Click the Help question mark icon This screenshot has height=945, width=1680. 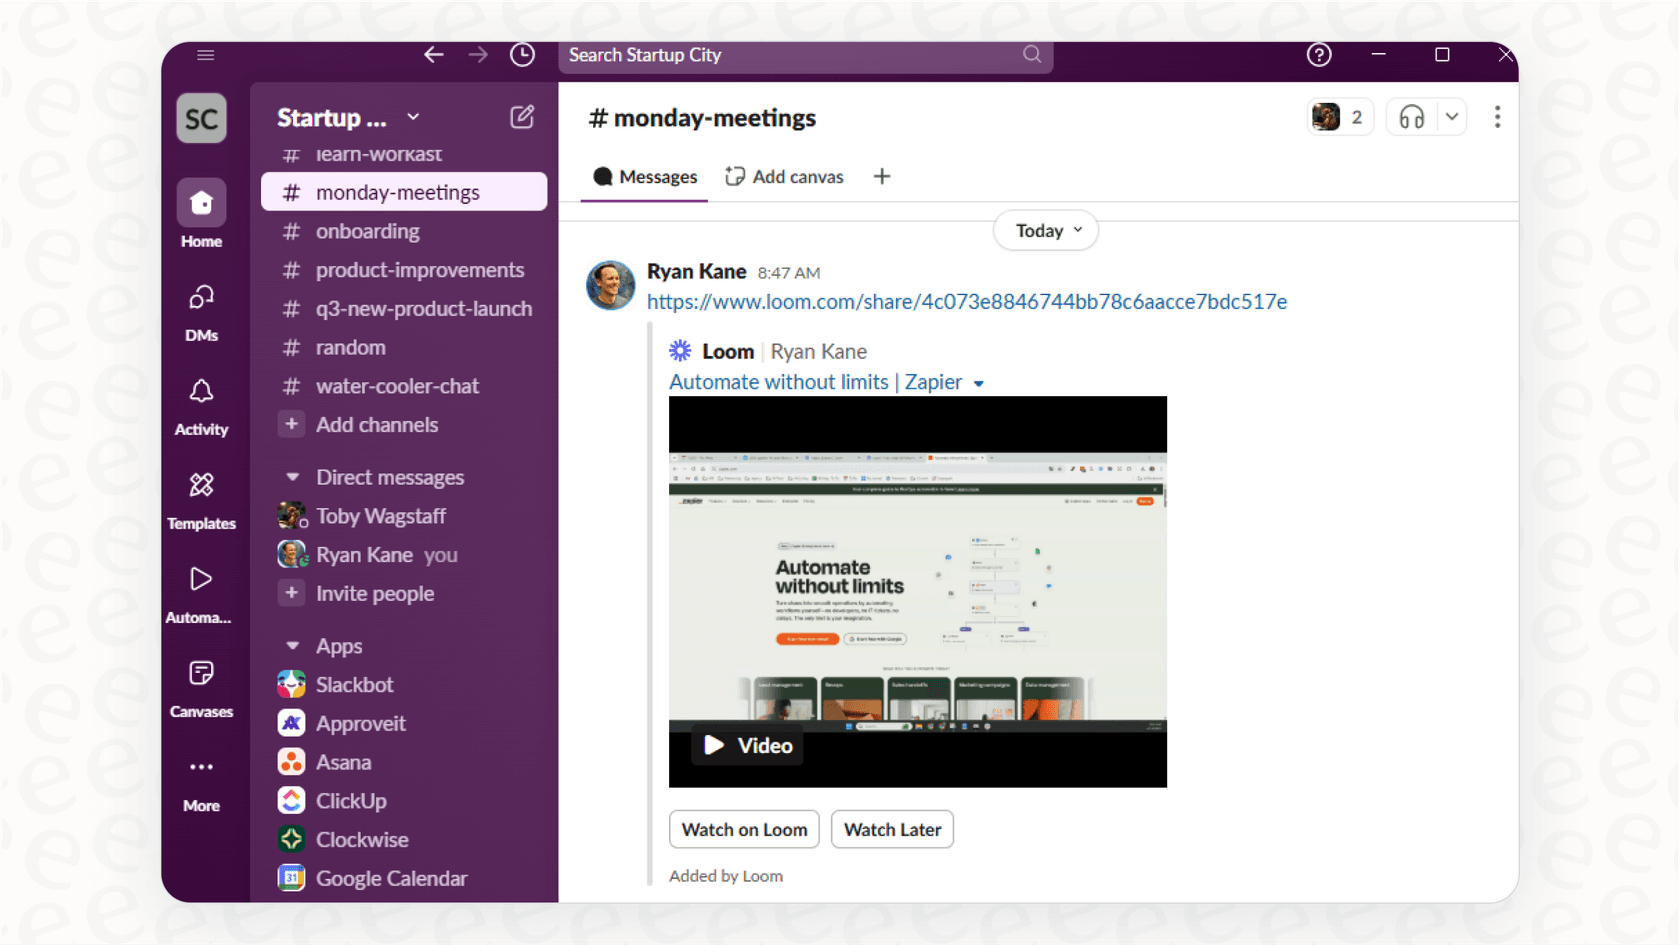pos(1318,55)
